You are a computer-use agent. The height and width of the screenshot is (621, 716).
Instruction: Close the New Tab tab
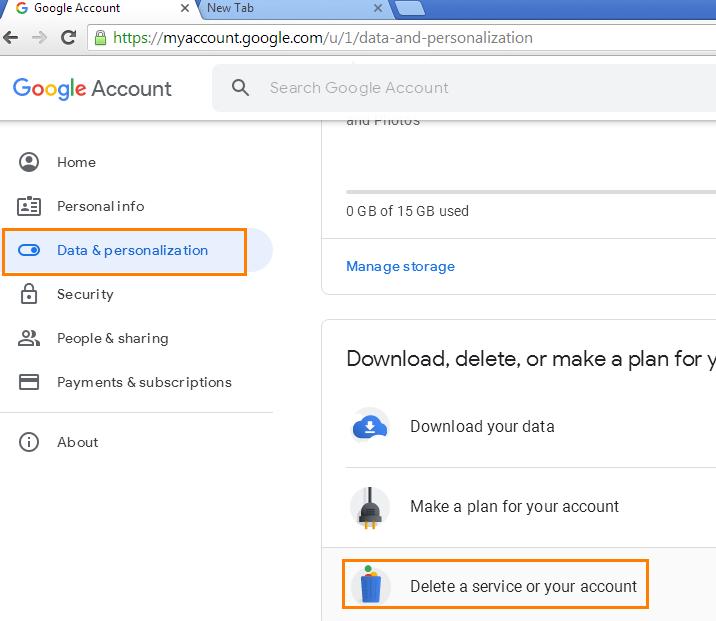tap(378, 8)
